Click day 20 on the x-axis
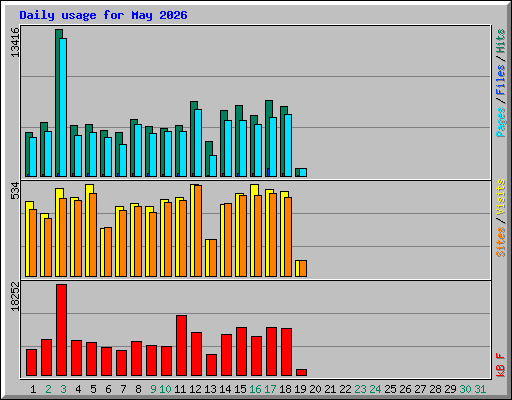The height and width of the screenshot is (400, 512). coord(315,389)
